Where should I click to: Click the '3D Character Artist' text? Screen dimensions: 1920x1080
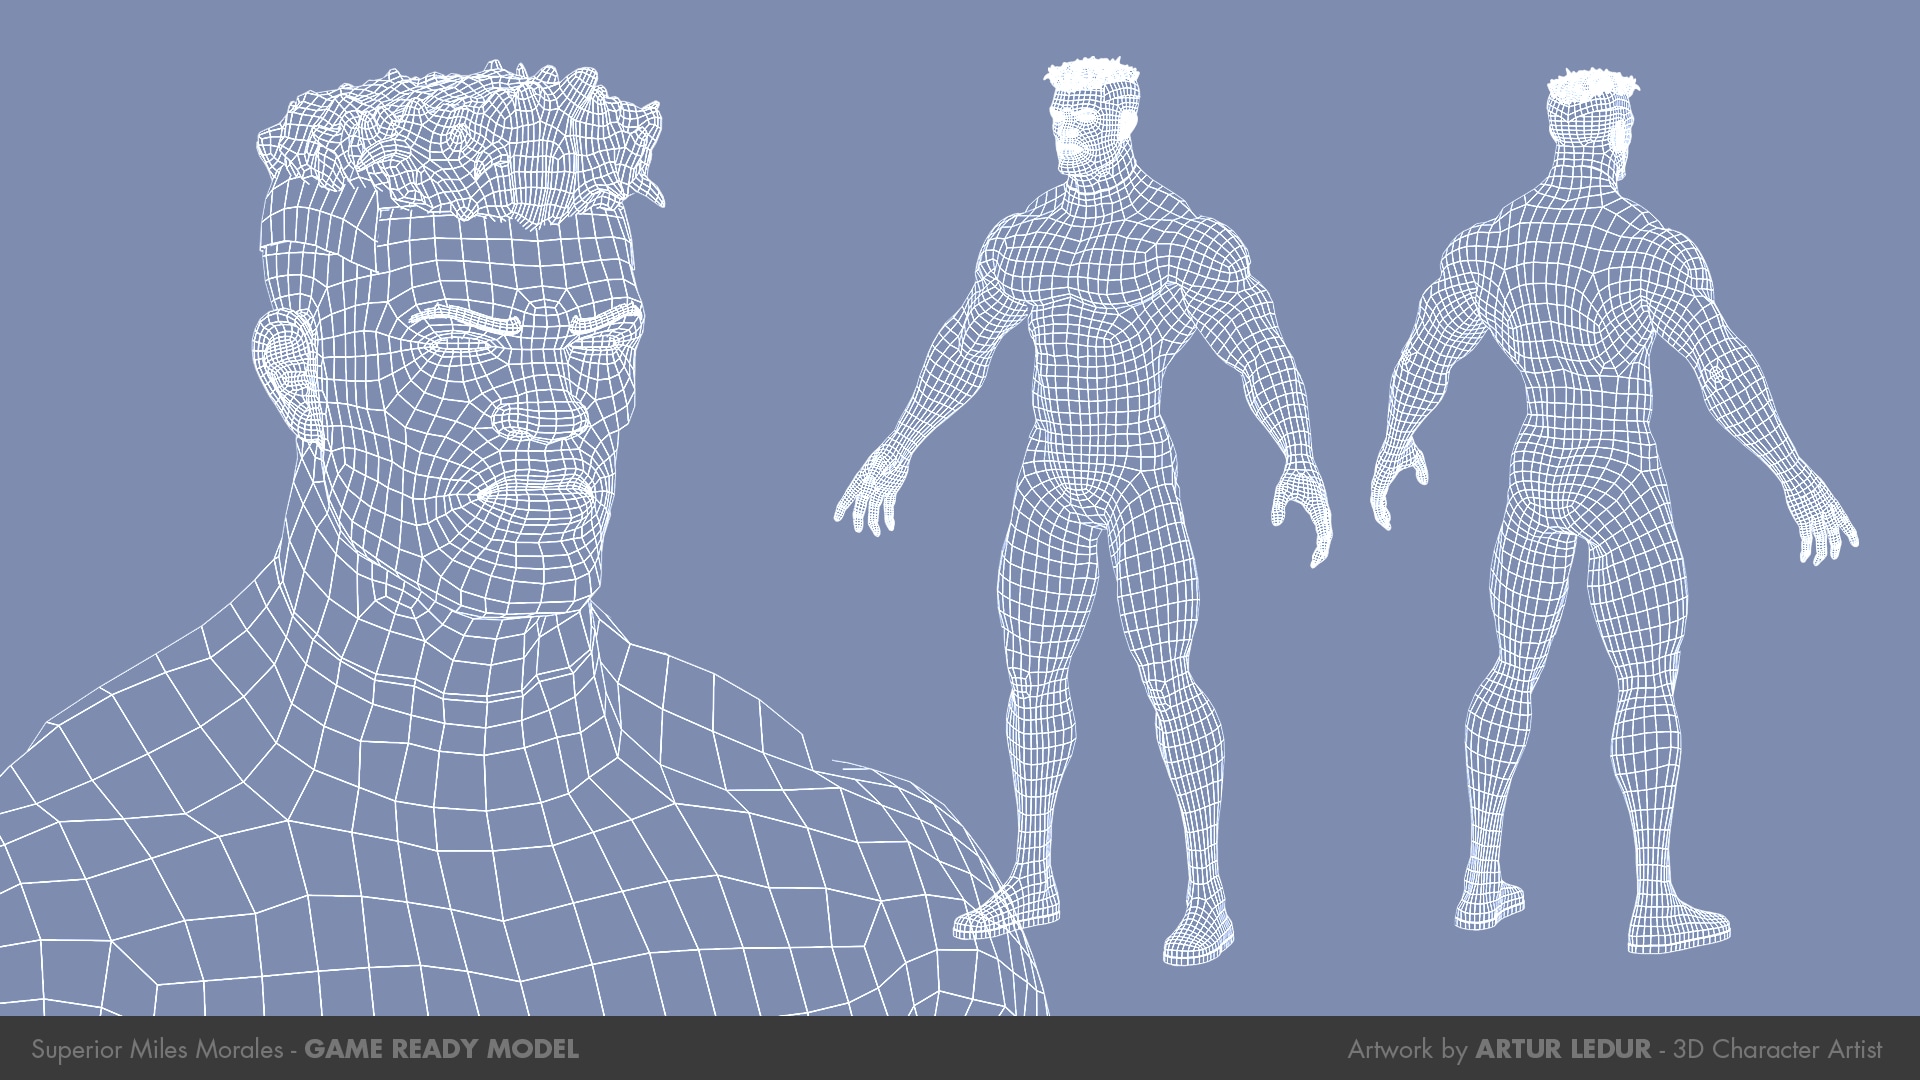click(1777, 1049)
